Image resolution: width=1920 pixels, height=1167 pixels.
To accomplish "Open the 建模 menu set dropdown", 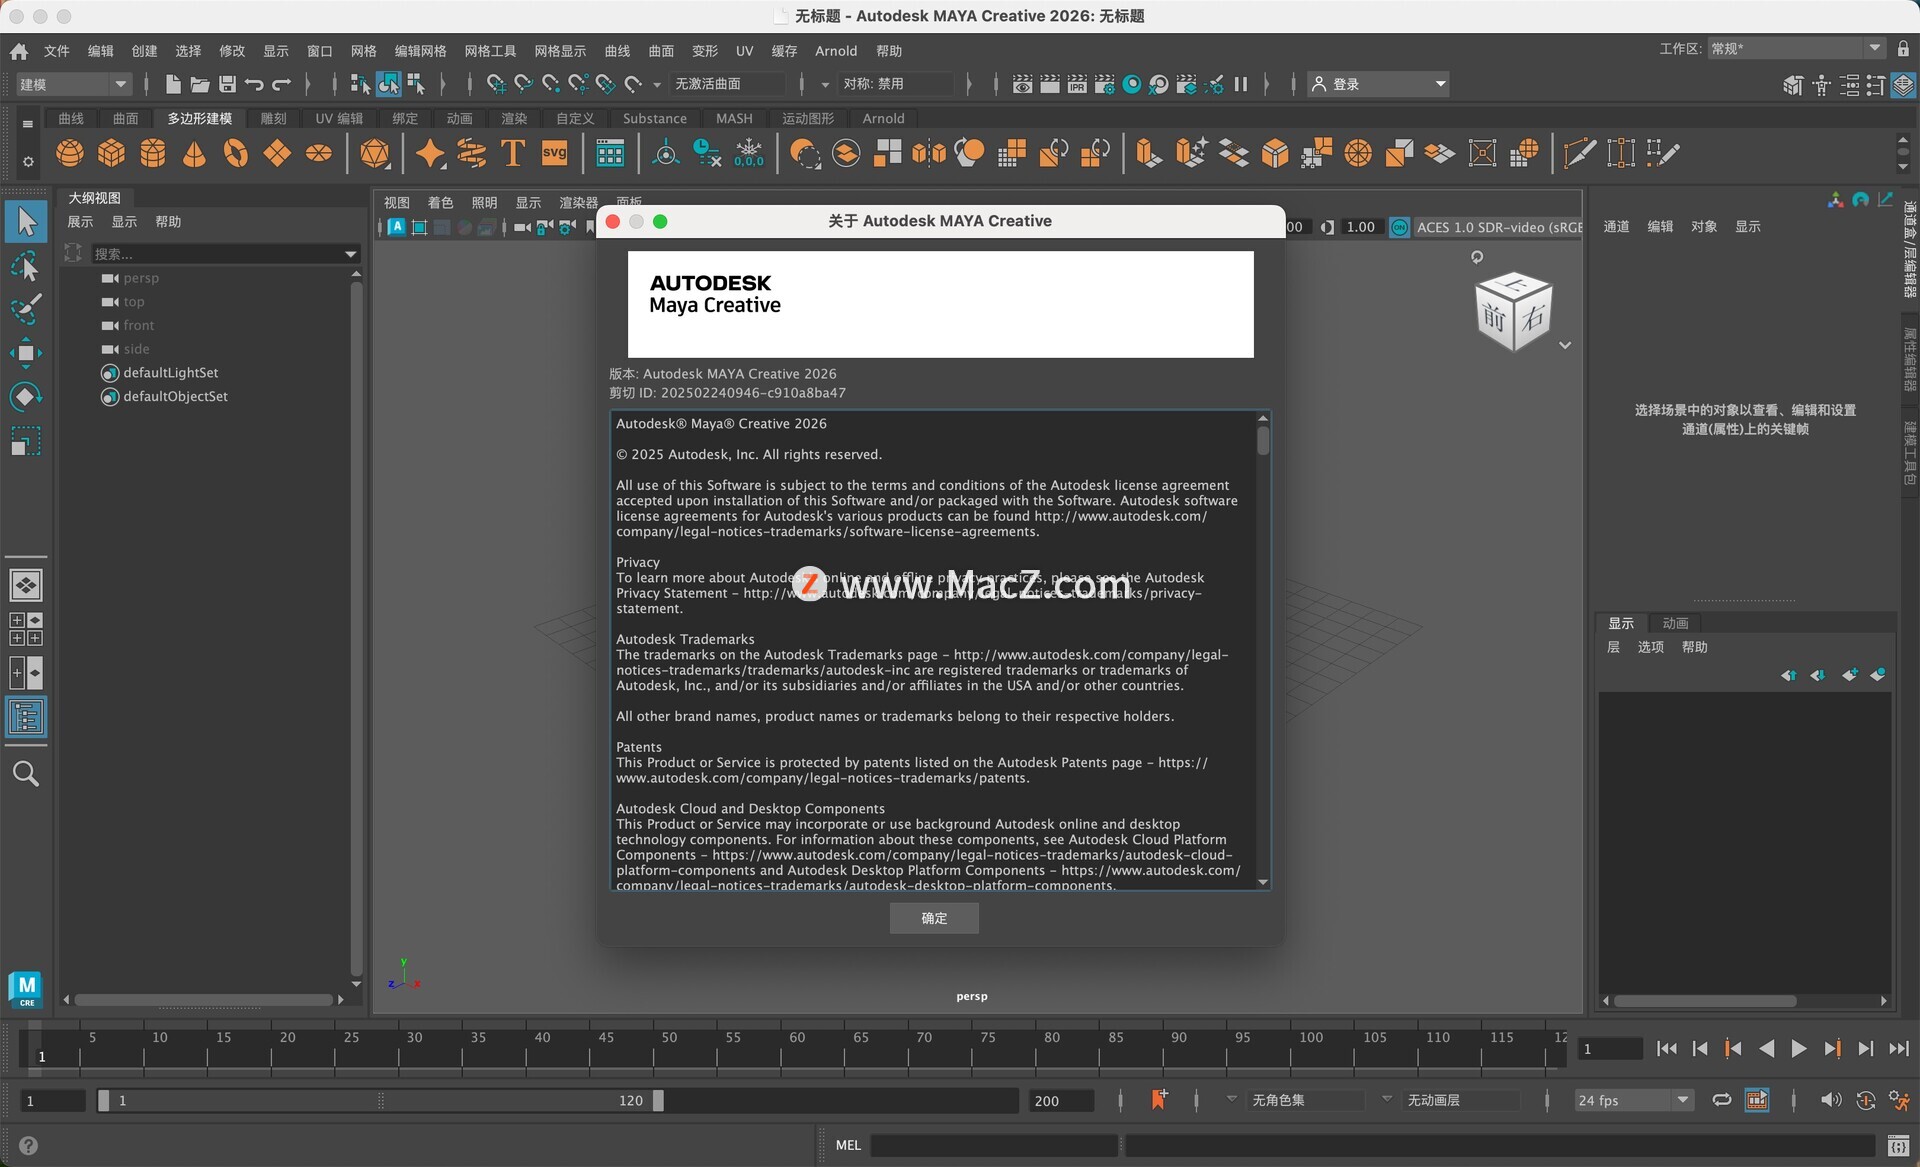I will coord(74,84).
